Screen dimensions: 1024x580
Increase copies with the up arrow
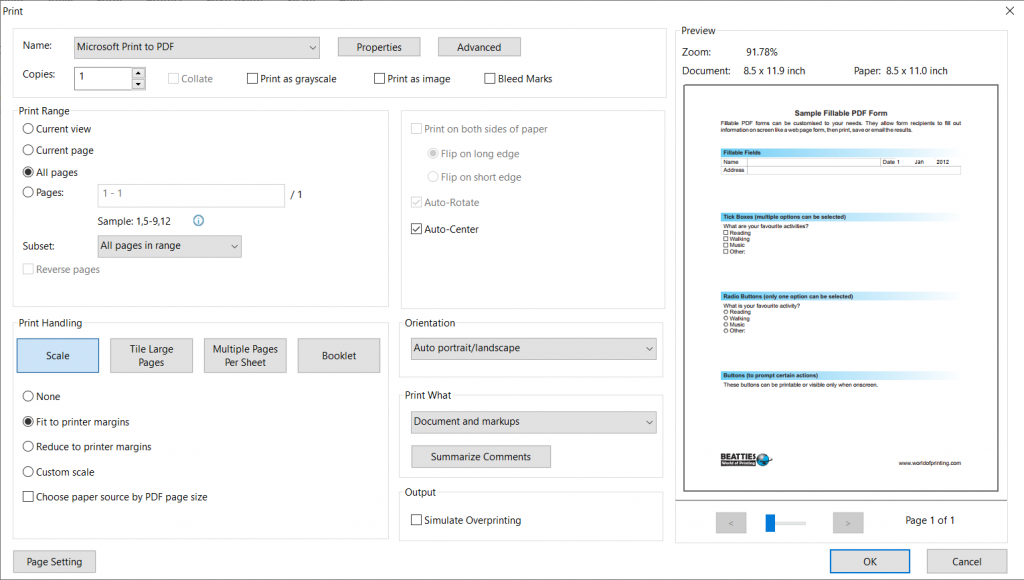[138, 73]
